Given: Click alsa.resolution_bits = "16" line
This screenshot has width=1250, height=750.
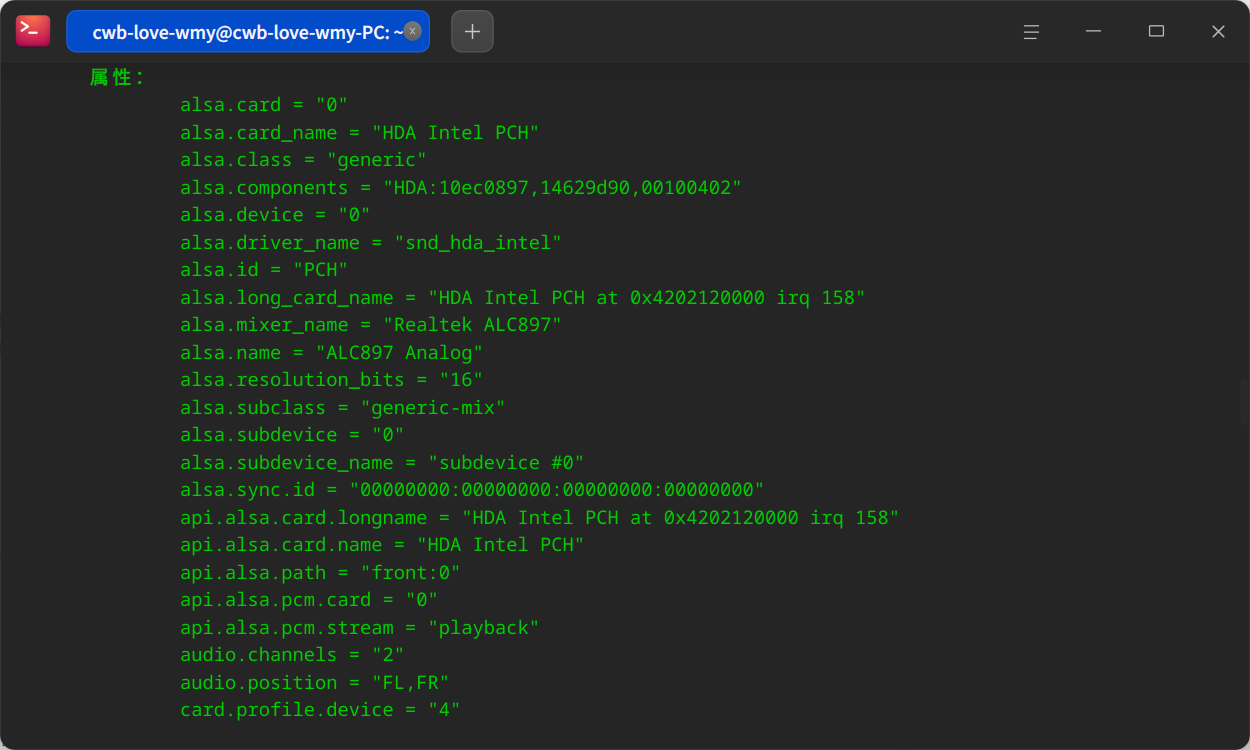Looking at the screenshot, I should click(x=332, y=380).
